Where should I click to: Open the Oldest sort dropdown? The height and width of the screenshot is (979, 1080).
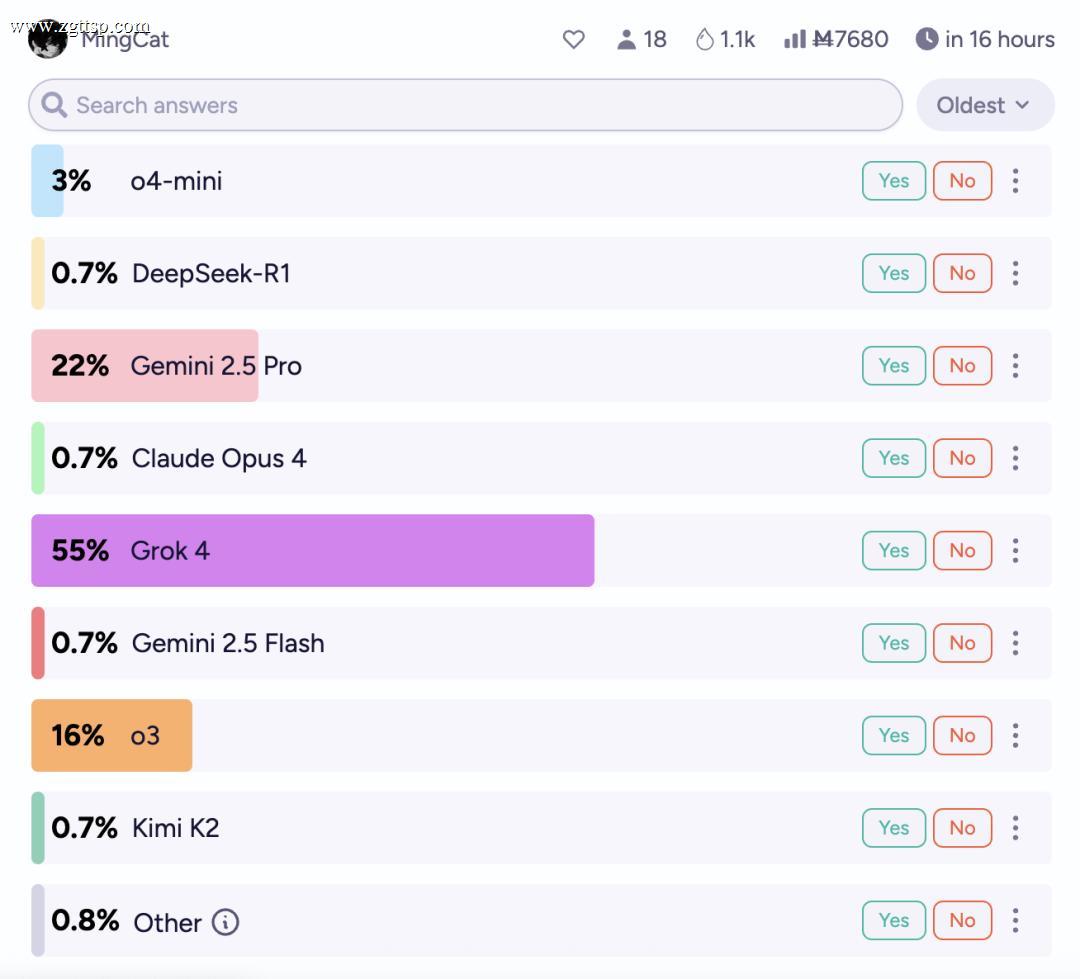pos(985,105)
